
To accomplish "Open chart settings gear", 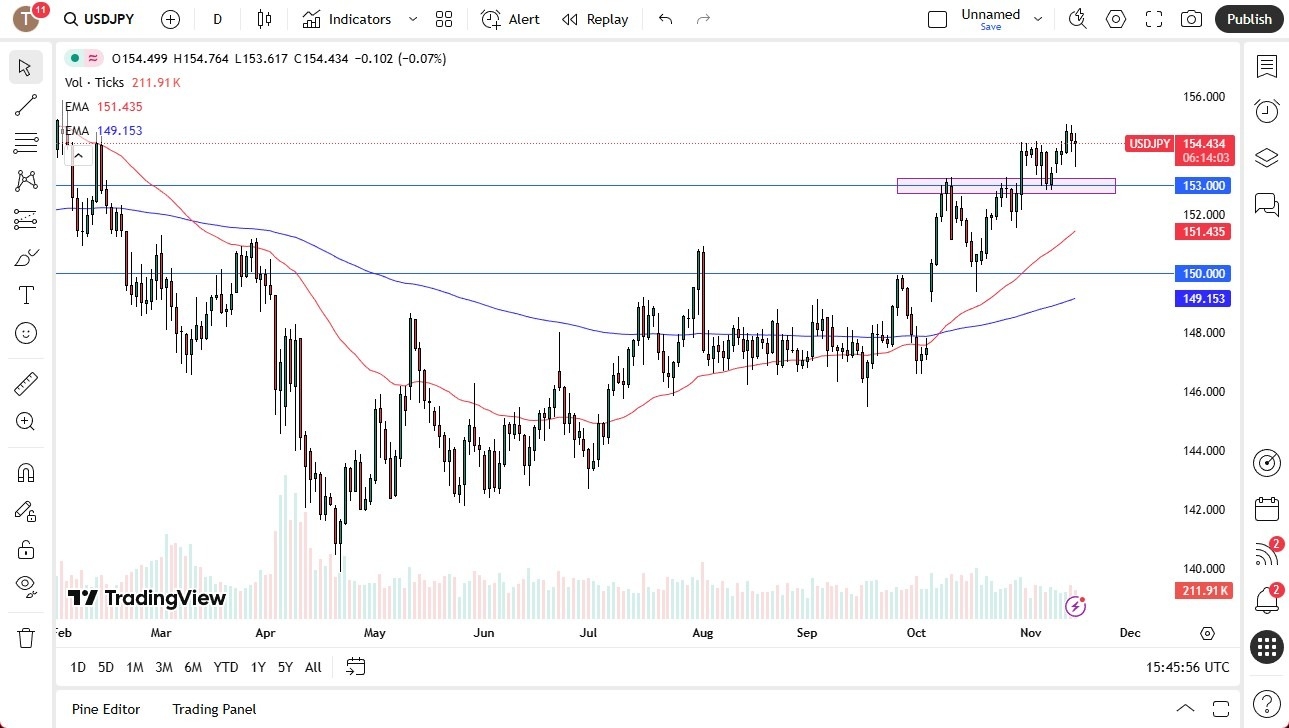I will [x=1115, y=18].
